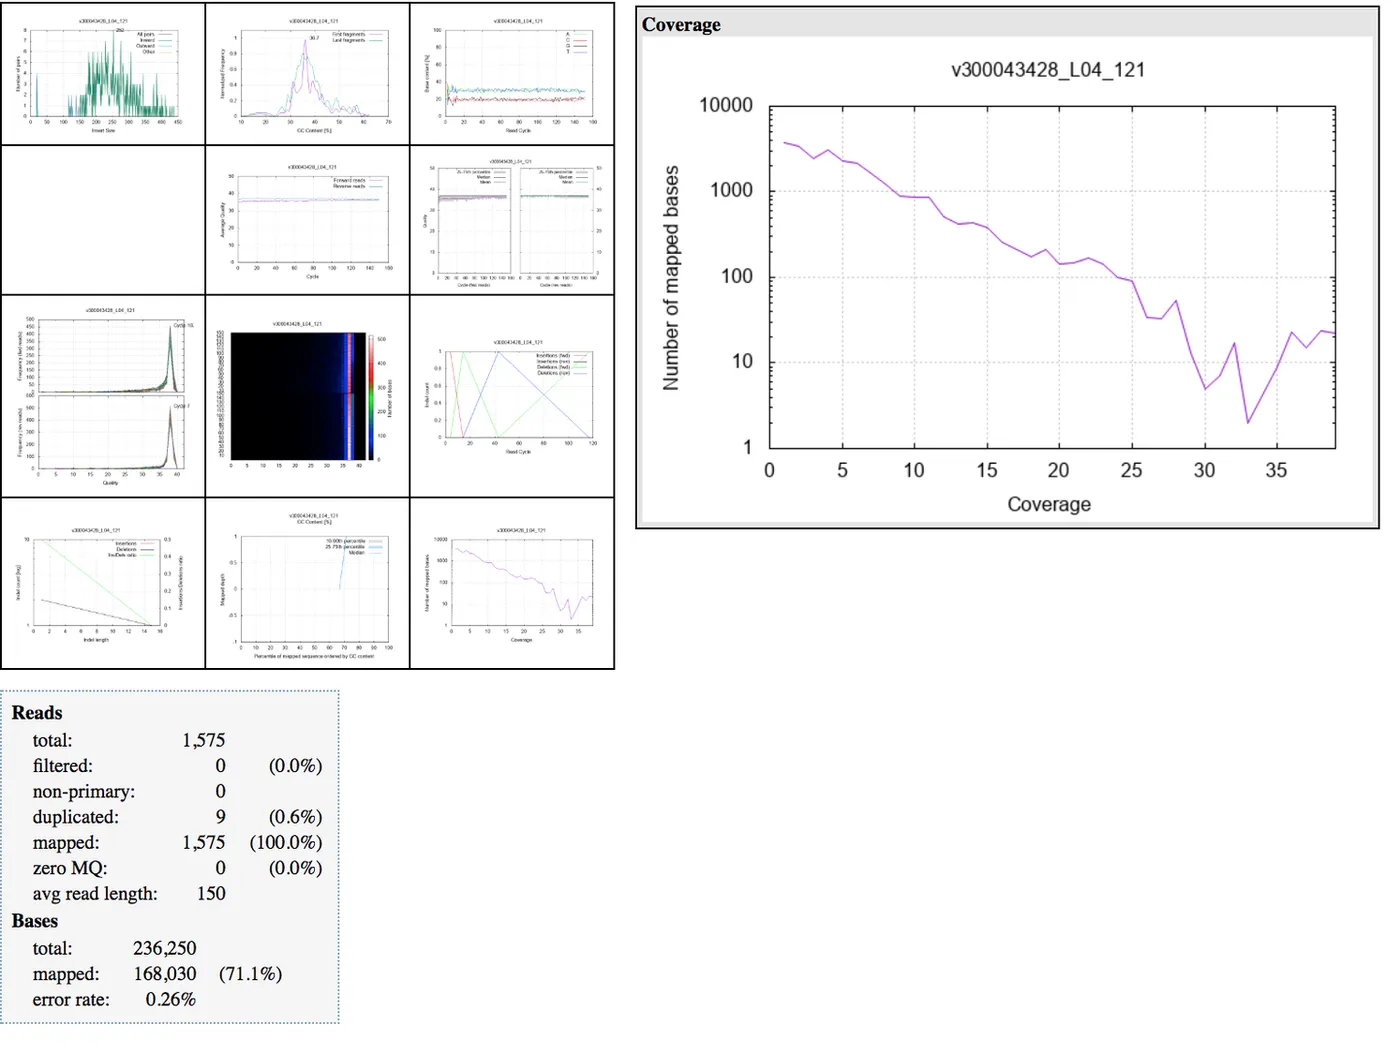Viewport: 1400px width, 1055px height.
Task: Click the zero MQ: label
Action: coord(70,869)
